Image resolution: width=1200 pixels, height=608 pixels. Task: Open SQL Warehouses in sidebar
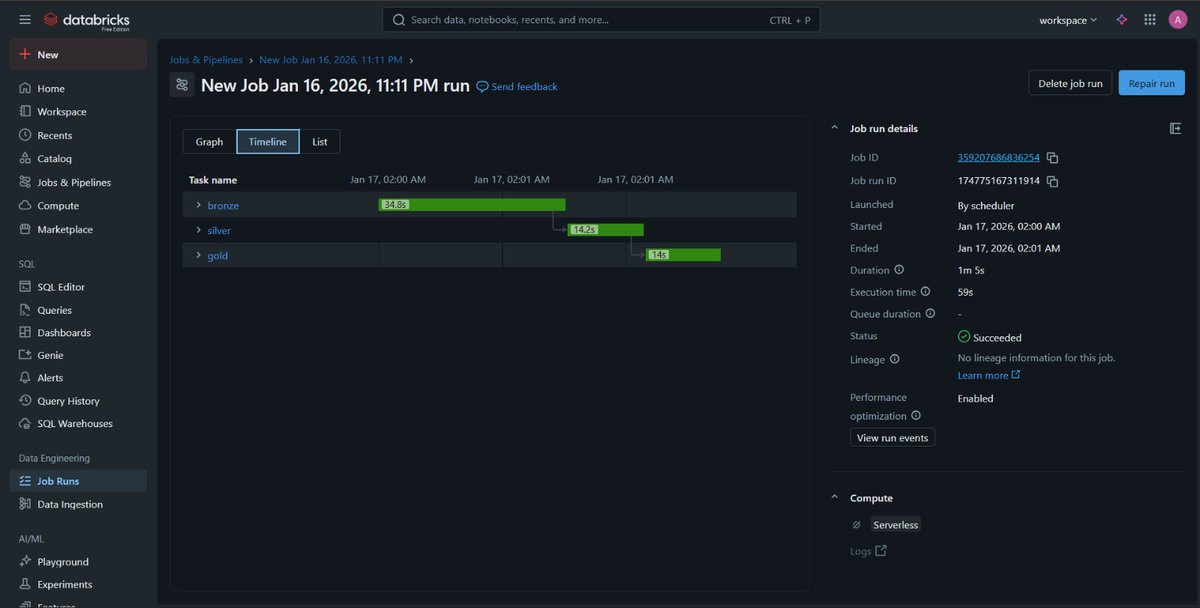pyautogui.click(x=79, y=423)
